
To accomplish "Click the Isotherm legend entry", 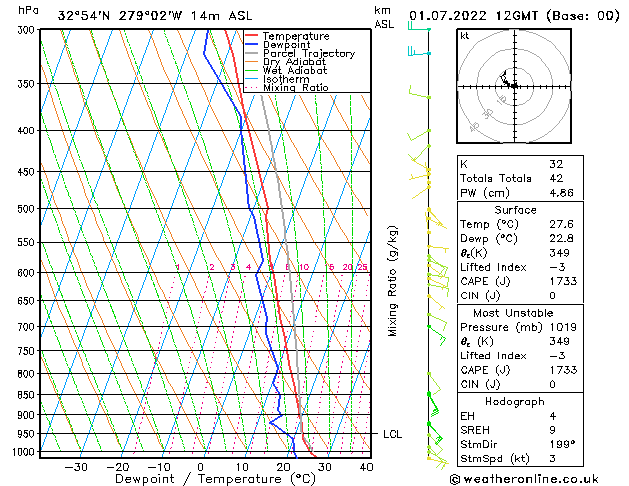I will click(x=287, y=79).
